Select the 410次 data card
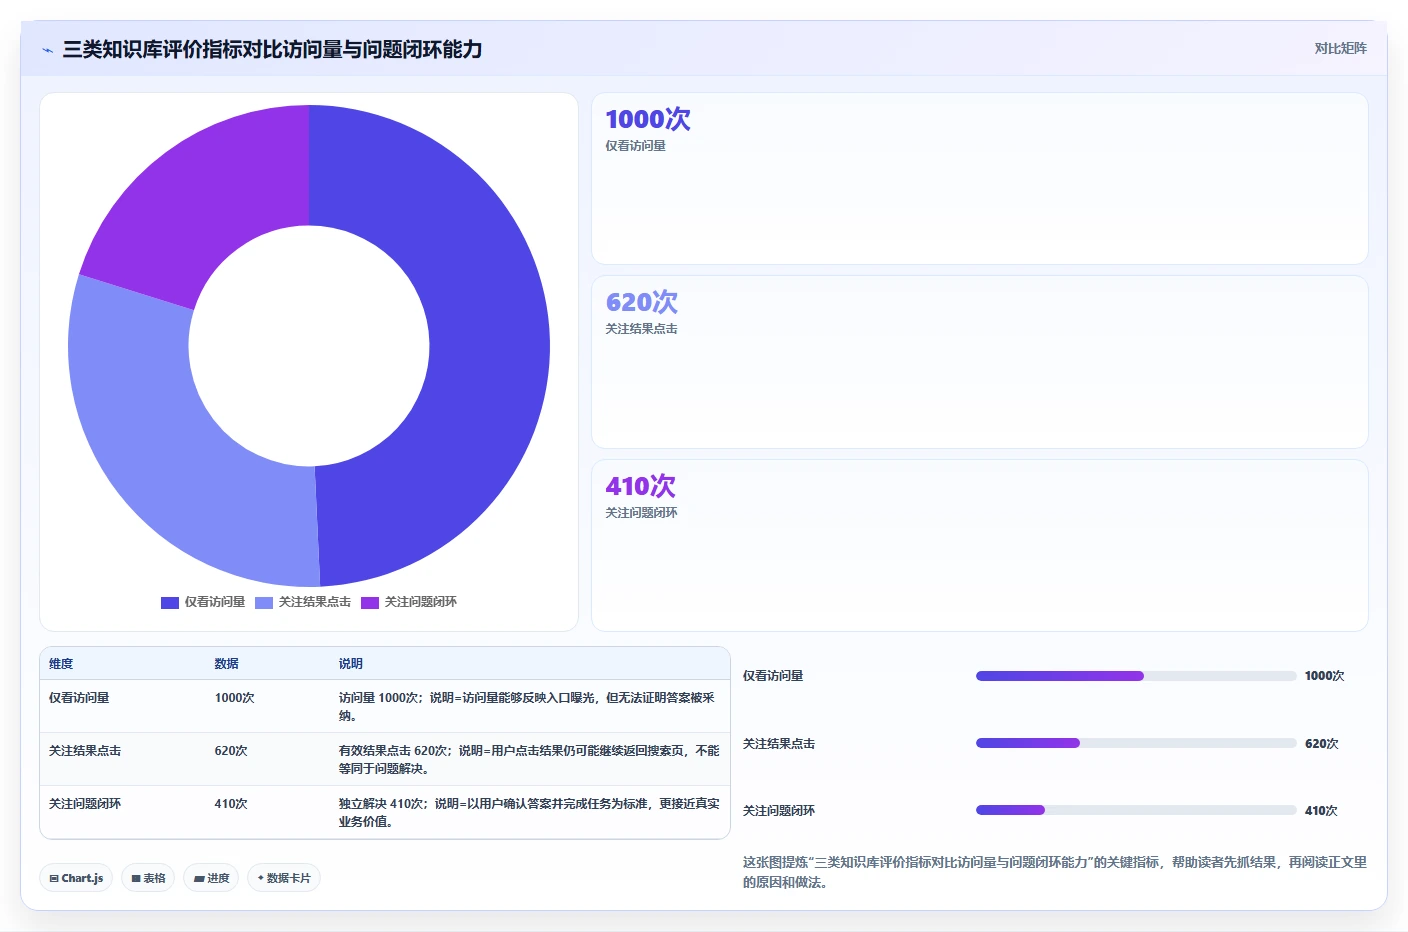 click(x=980, y=546)
